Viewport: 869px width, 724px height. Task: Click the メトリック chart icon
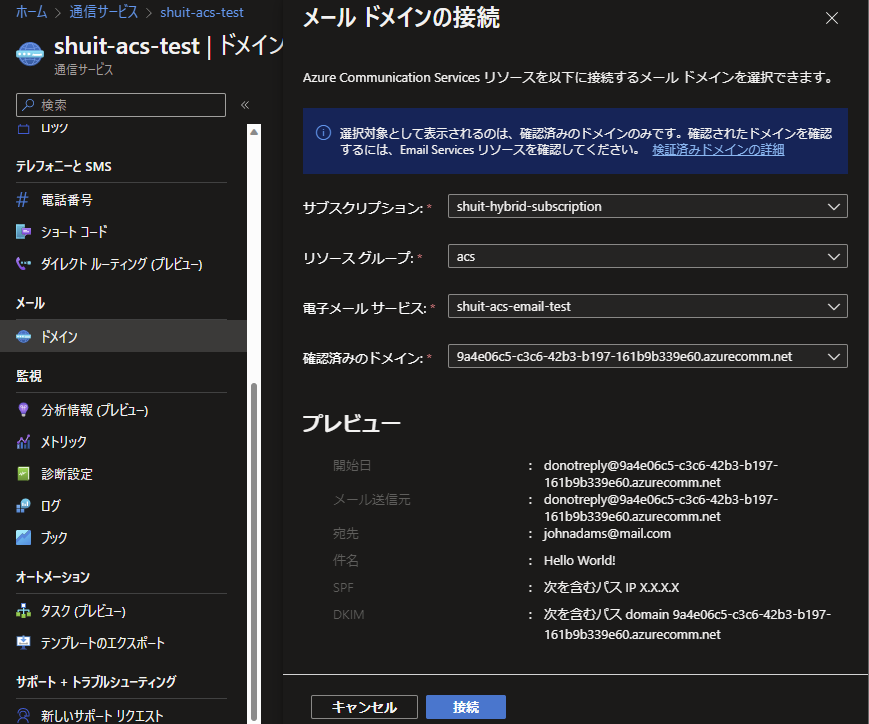point(23,442)
